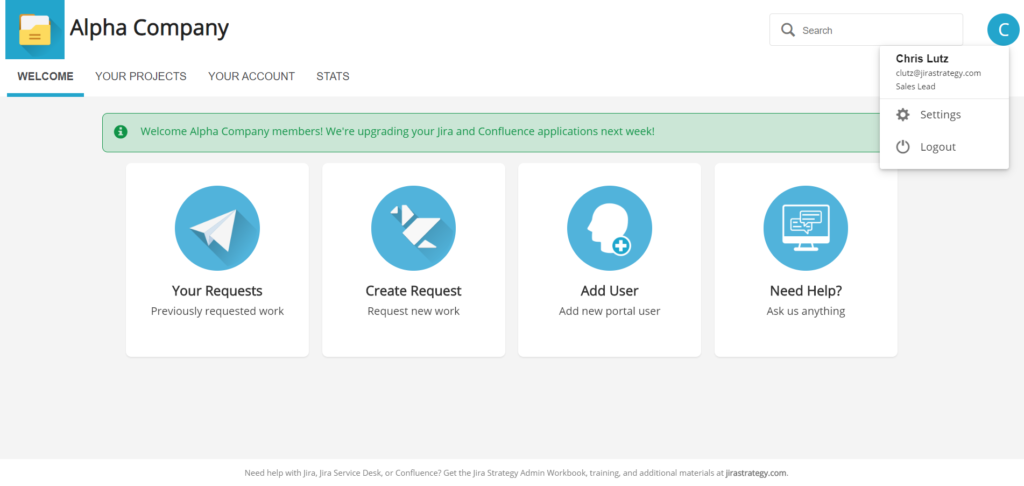The height and width of the screenshot is (486, 1024).
Task: Click the search magnifier icon
Action: click(x=788, y=30)
